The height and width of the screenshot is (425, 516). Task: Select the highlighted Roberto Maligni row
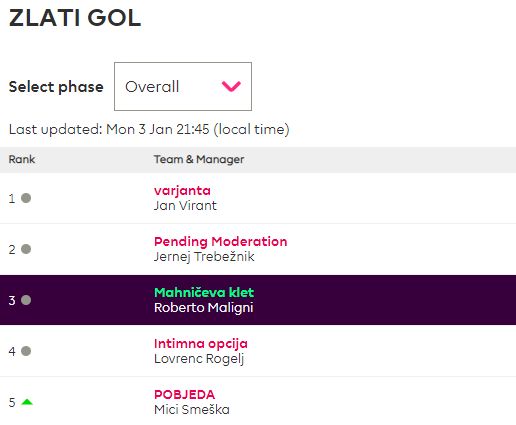click(258, 300)
